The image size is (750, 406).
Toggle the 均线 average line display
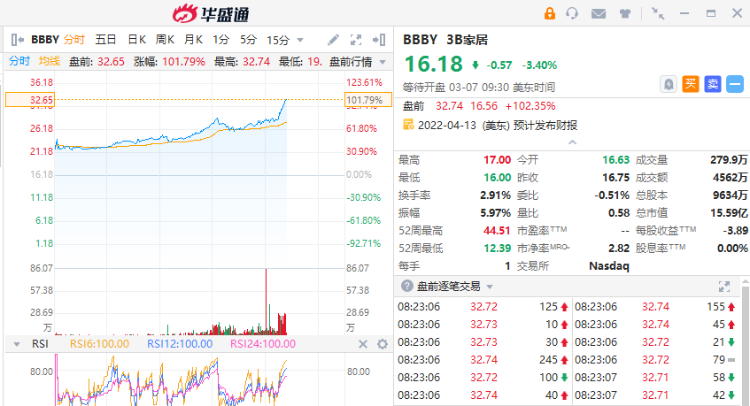click(x=50, y=61)
